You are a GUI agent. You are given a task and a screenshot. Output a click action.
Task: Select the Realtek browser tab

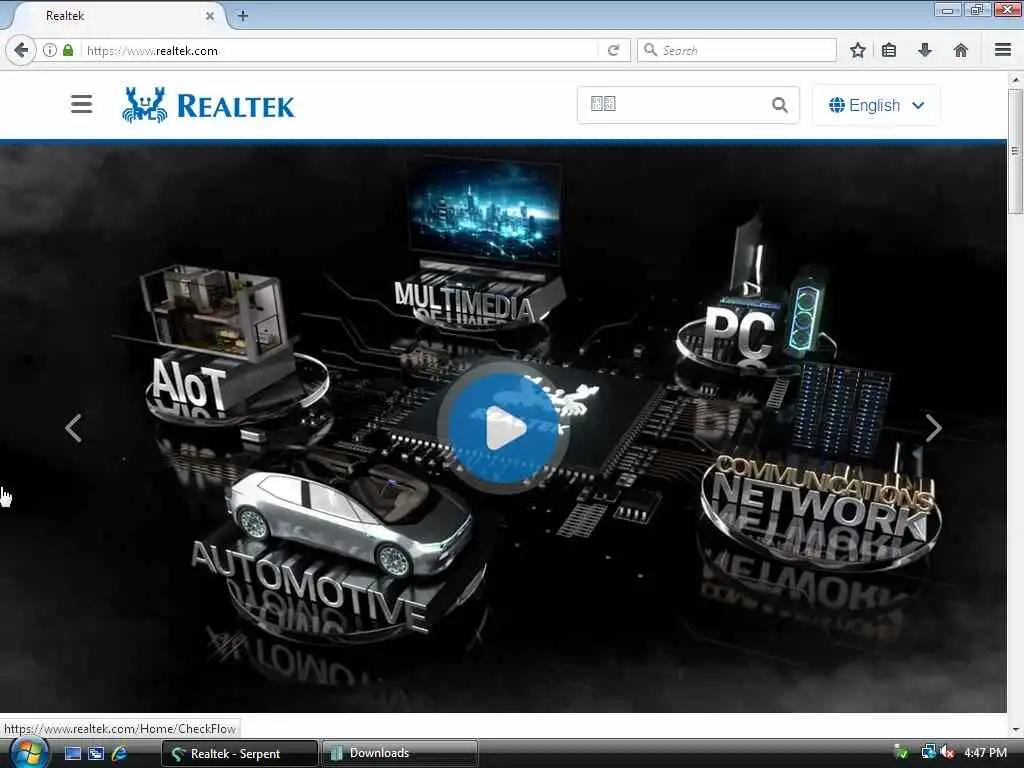click(118, 16)
